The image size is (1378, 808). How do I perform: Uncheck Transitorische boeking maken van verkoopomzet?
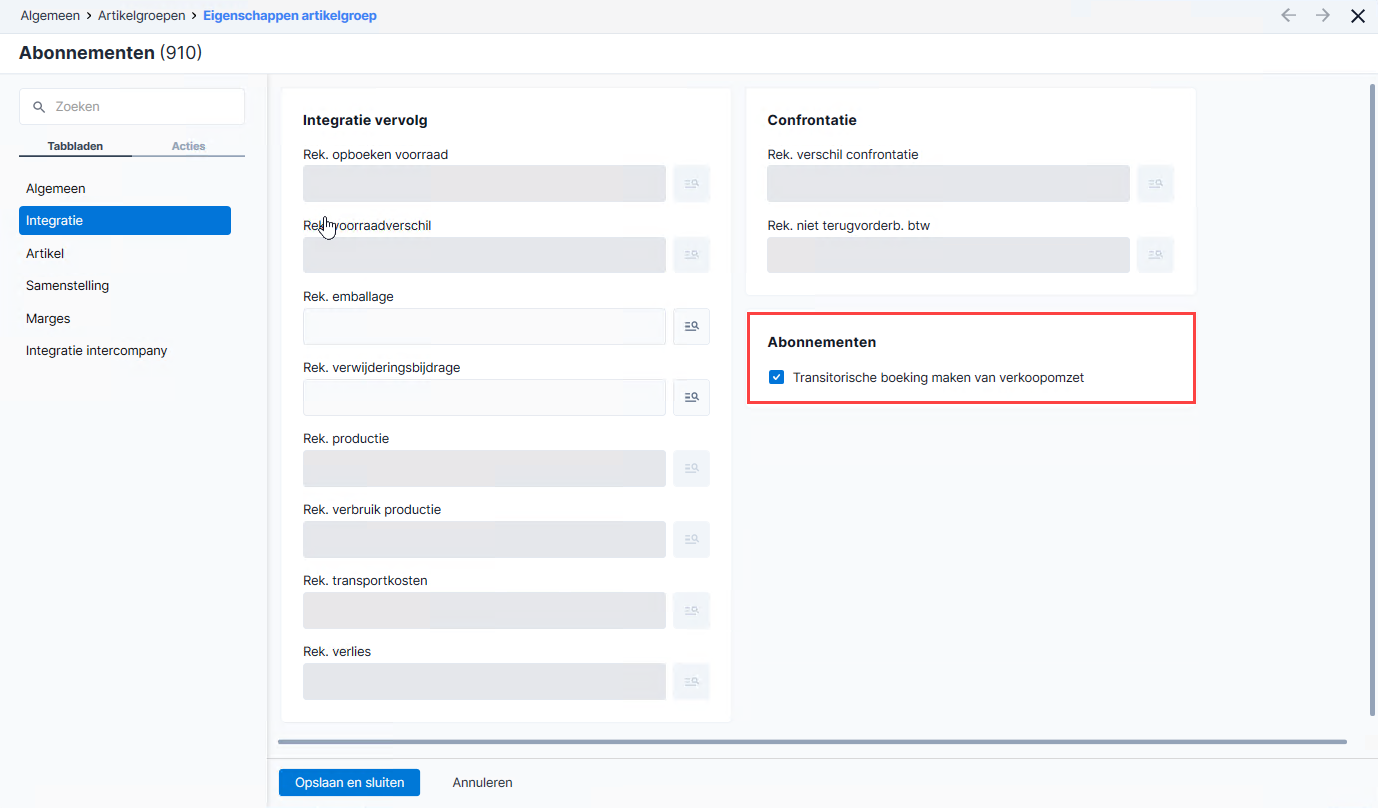coord(776,378)
